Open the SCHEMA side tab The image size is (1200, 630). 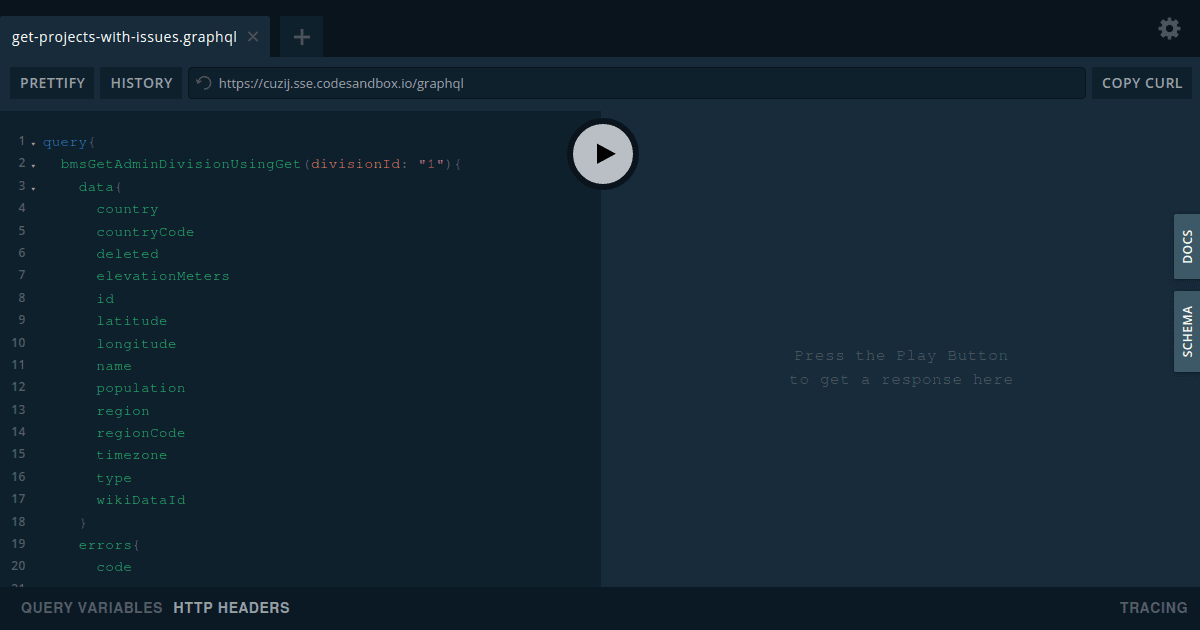[1187, 332]
